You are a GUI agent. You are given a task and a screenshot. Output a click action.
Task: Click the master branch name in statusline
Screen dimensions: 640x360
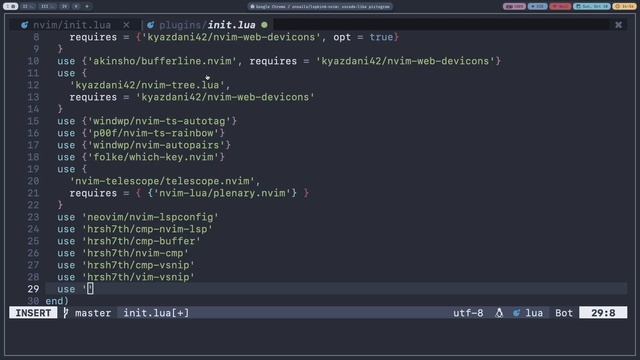(x=93, y=313)
